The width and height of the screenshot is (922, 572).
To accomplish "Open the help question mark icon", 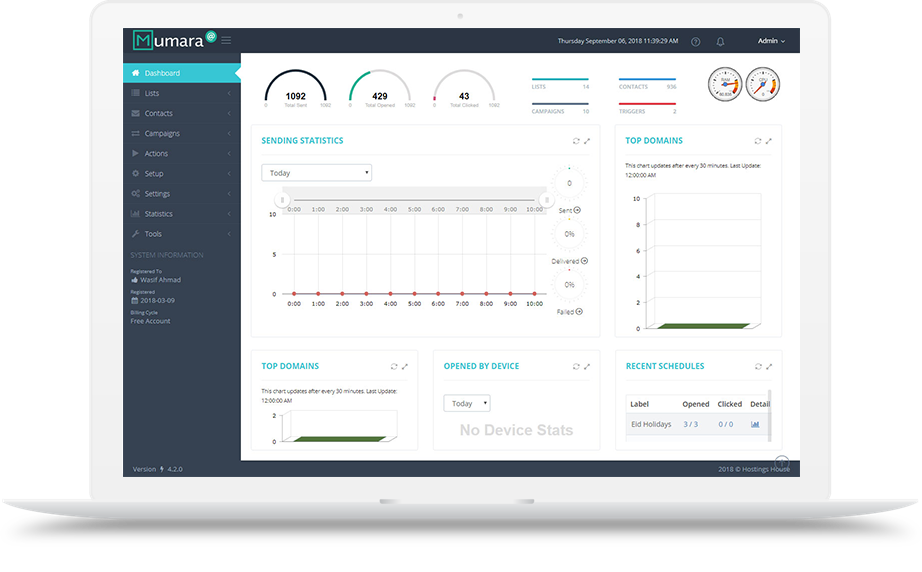I will click(696, 42).
